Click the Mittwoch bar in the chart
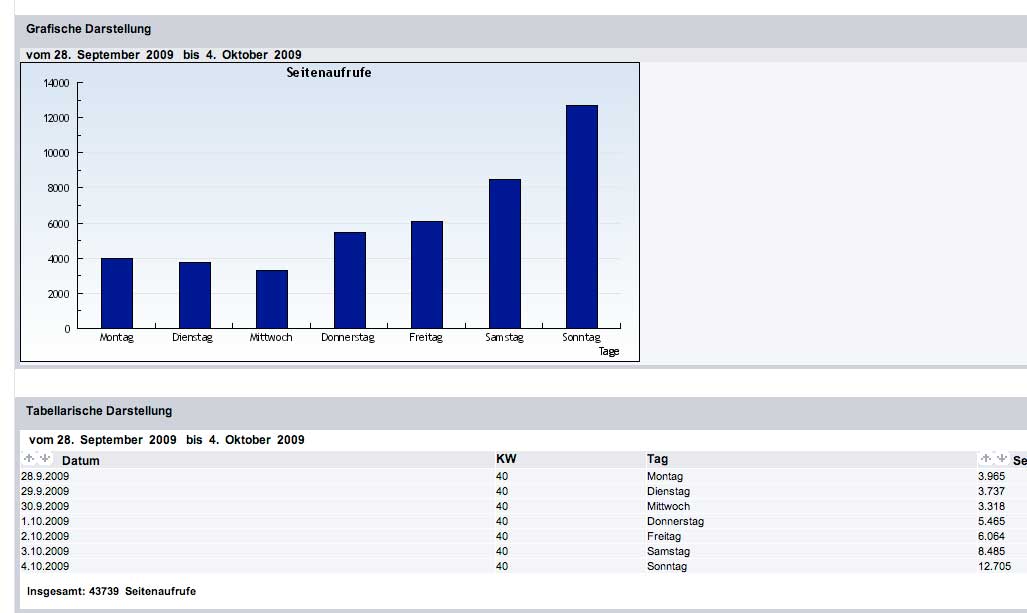 tap(272, 298)
